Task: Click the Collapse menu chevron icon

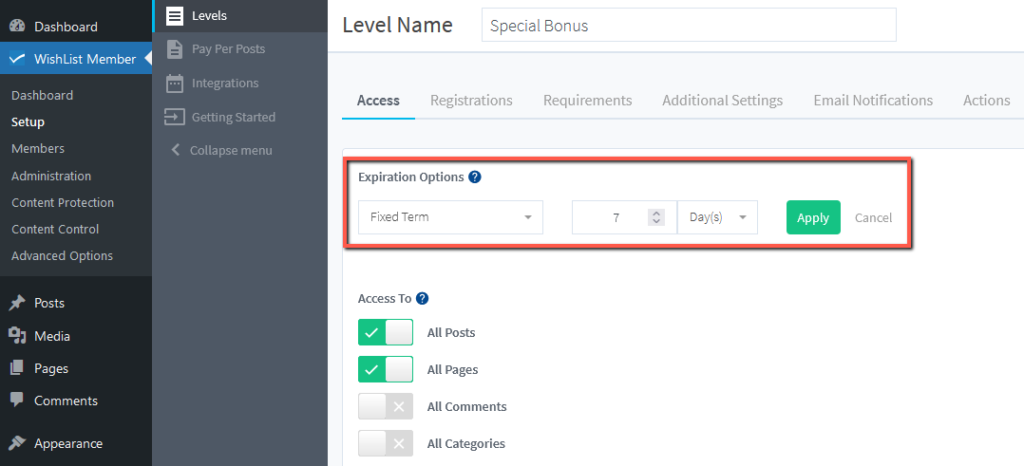Action: coord(175,150)
